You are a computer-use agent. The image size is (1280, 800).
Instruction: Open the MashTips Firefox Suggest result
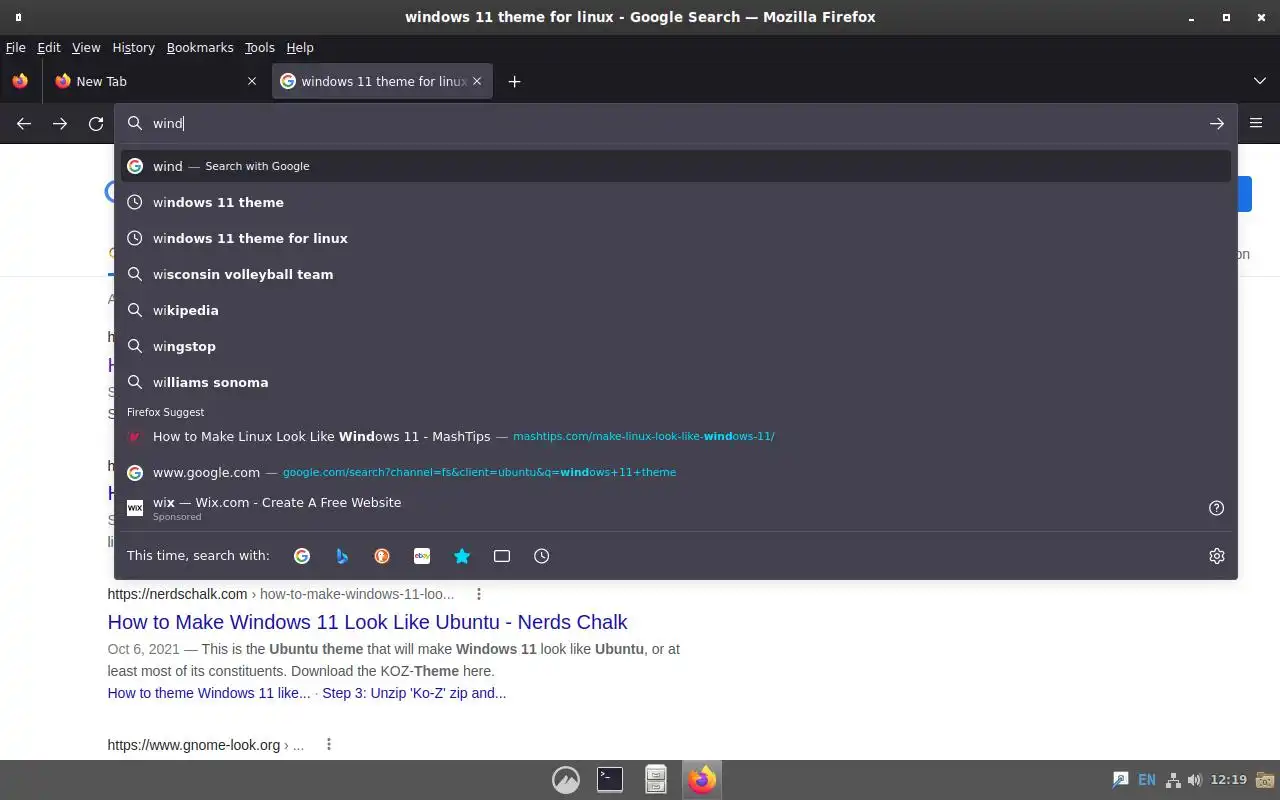coord(675,436)
